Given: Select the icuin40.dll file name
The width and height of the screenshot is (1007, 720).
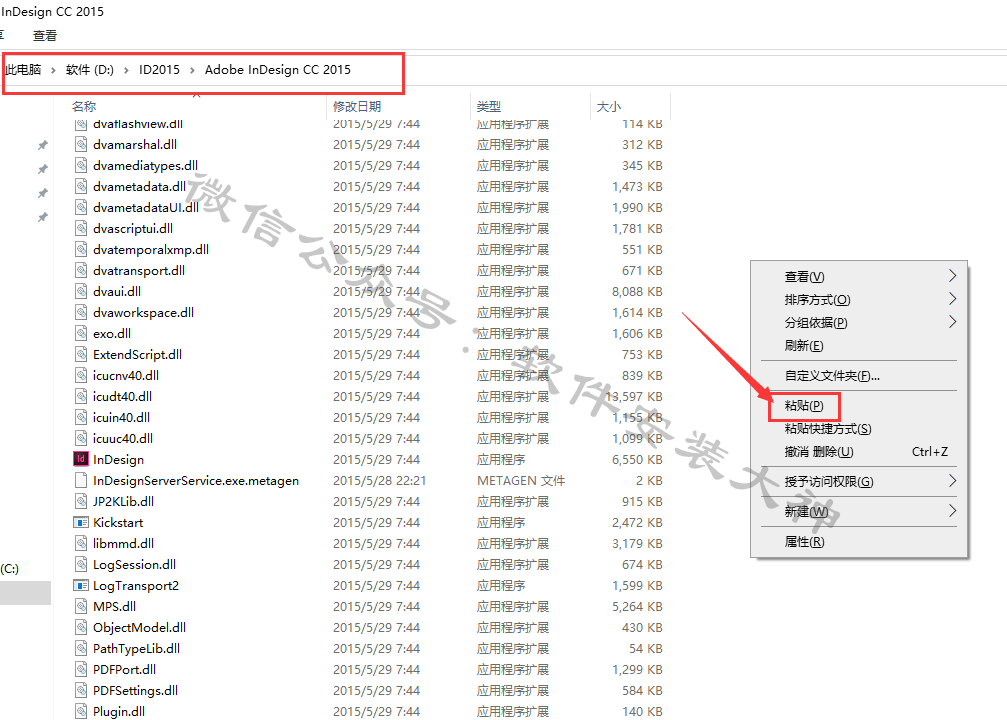Looking at the screenshot, I should pyautogui.click(x=121, y=417).
